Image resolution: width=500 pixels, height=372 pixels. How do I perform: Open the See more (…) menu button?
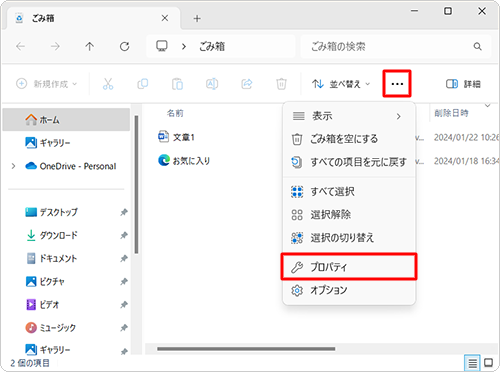point(397,84)
